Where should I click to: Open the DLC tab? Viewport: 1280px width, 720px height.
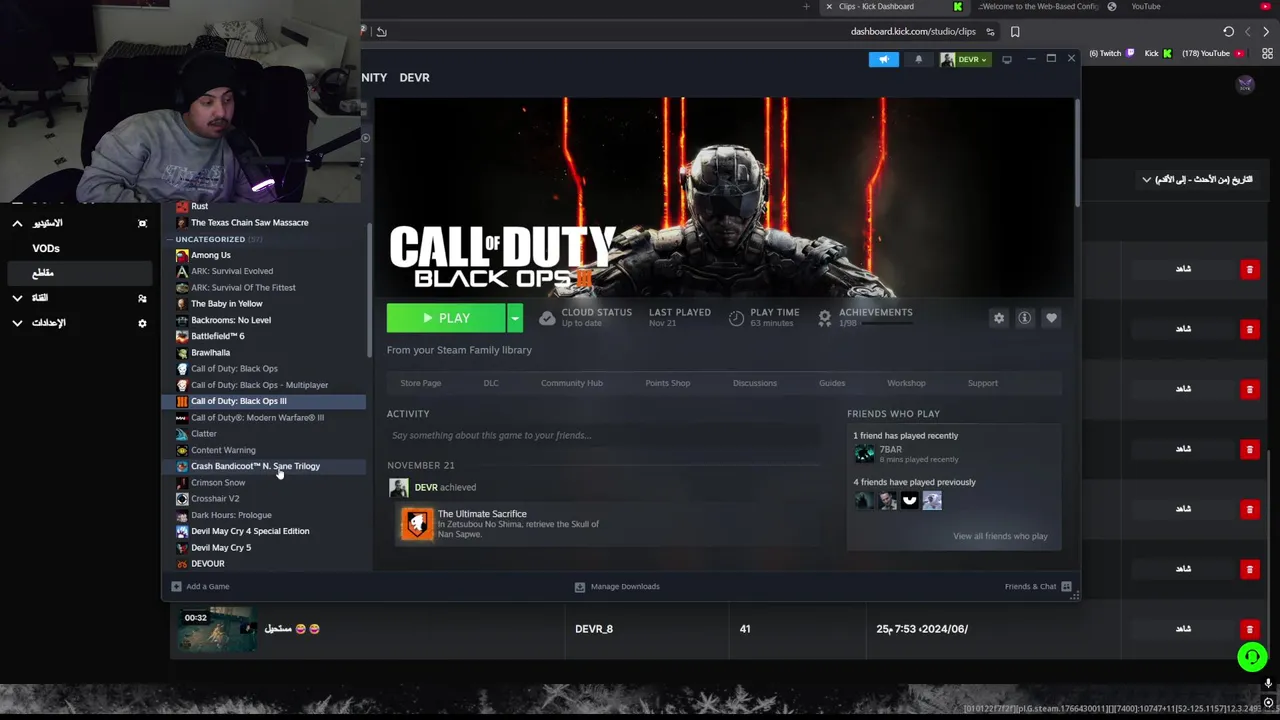[x=491, y=383]
